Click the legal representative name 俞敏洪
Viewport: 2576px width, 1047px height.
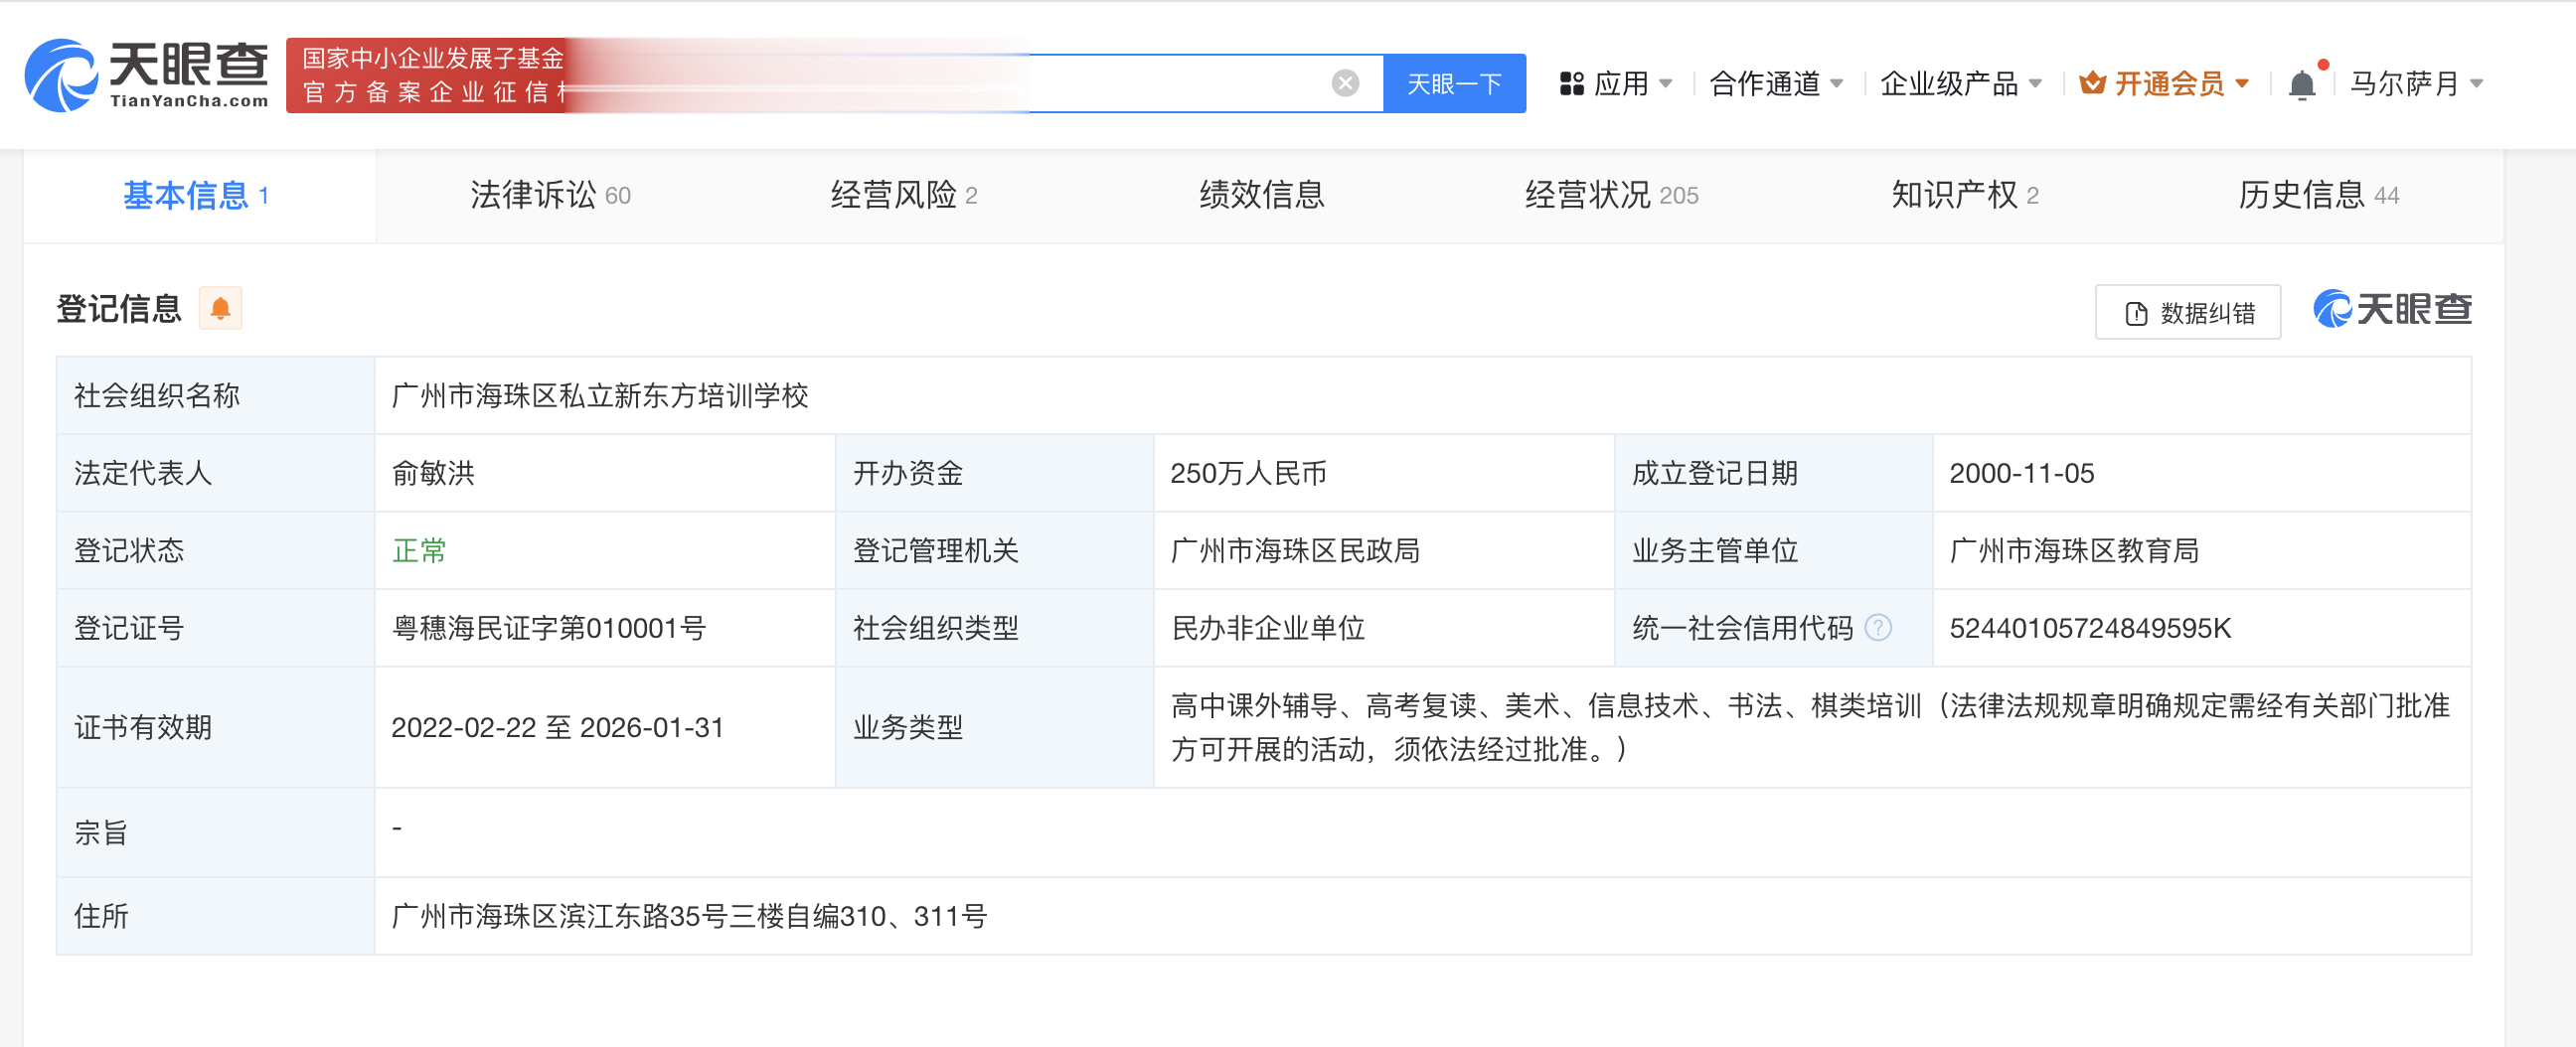433,473
